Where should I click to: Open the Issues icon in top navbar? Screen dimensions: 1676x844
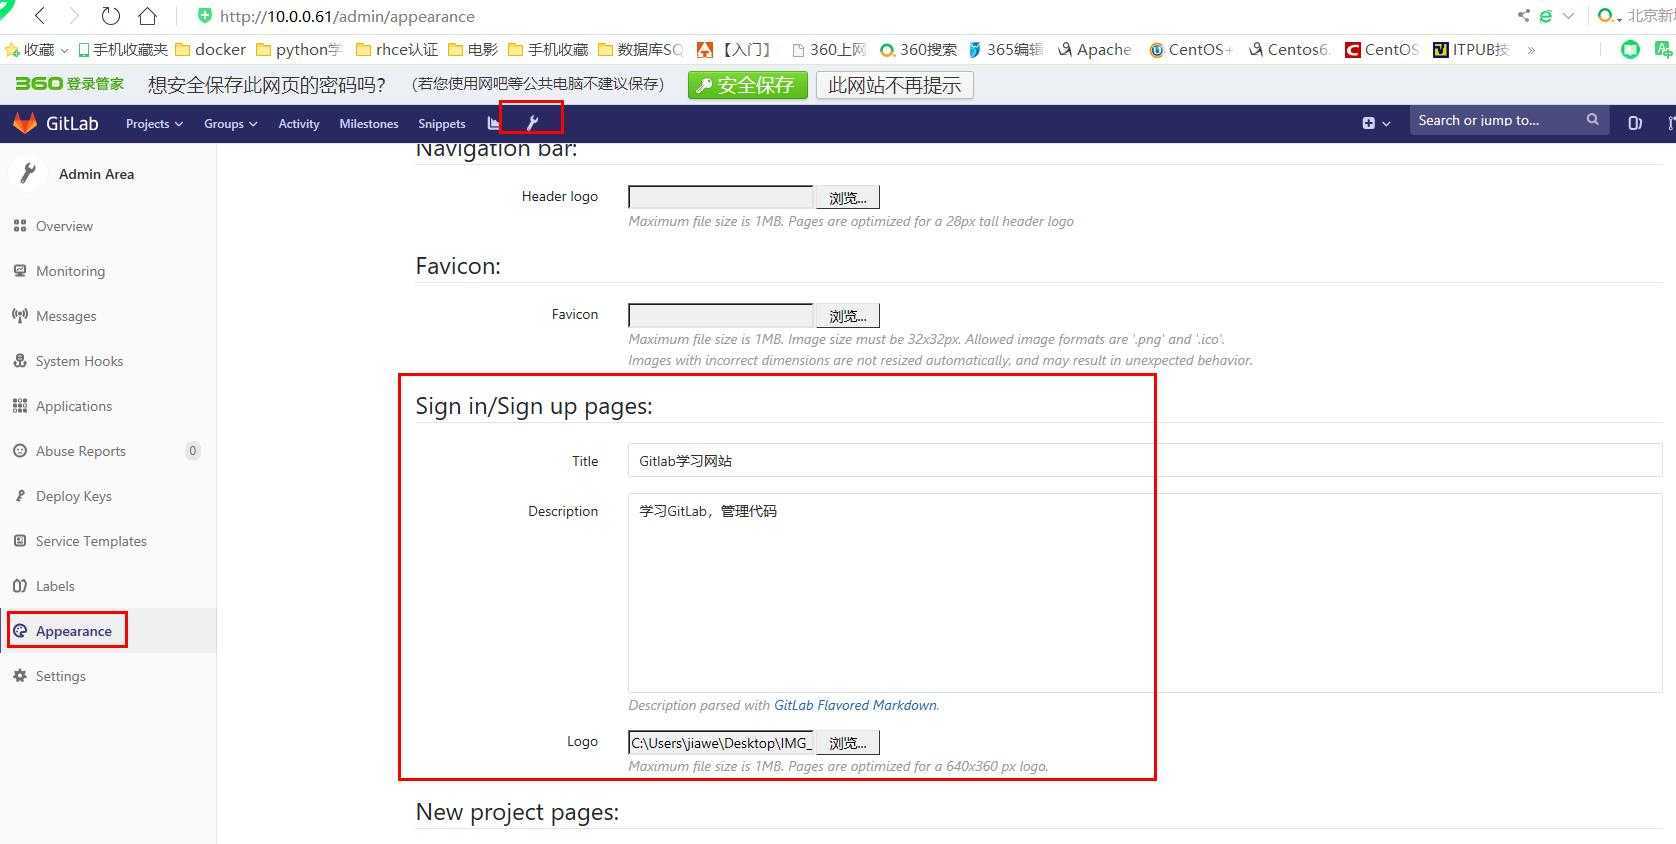tap(1635, 123)
